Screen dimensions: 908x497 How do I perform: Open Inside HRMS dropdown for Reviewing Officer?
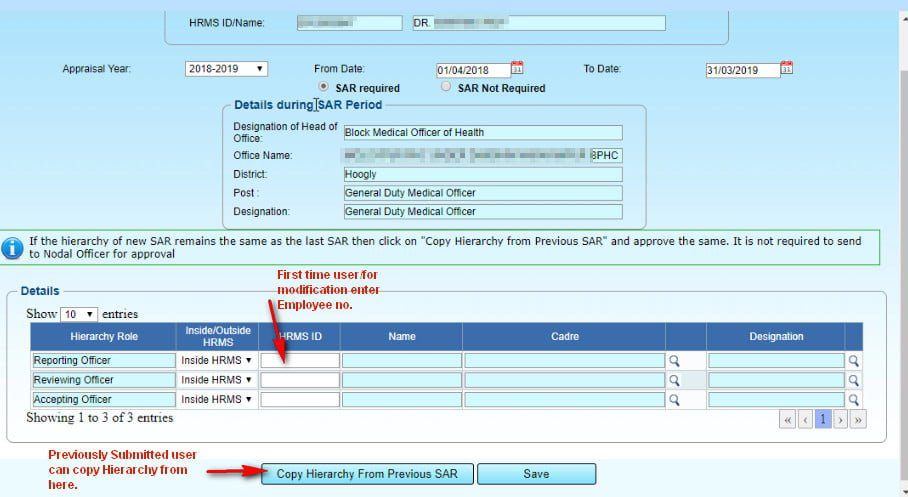217,380
